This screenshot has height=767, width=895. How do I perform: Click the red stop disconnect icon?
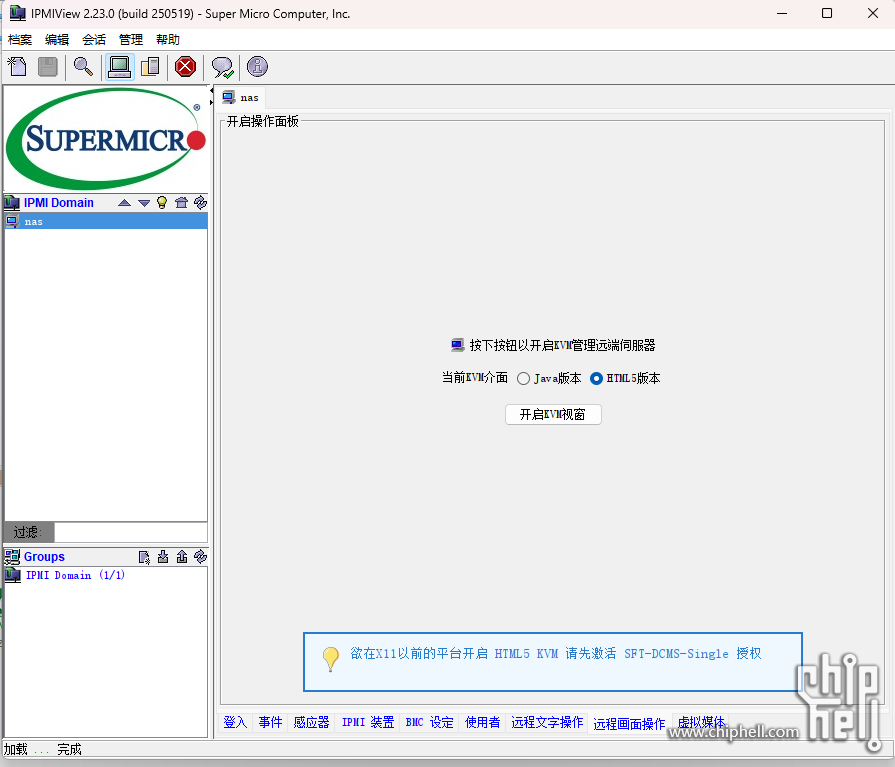(185, 67)
